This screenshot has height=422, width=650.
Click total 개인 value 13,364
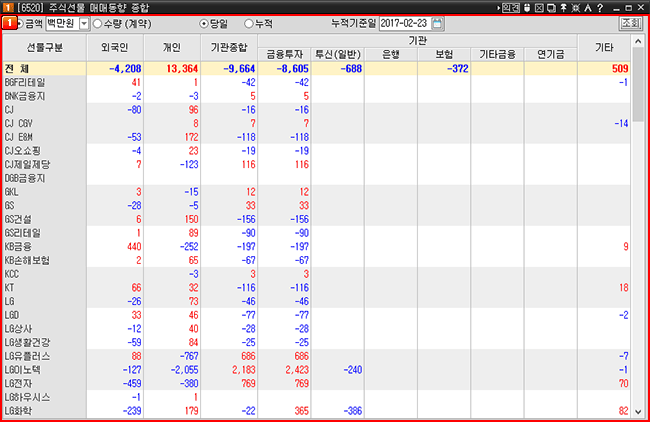[x=182, y=69]
